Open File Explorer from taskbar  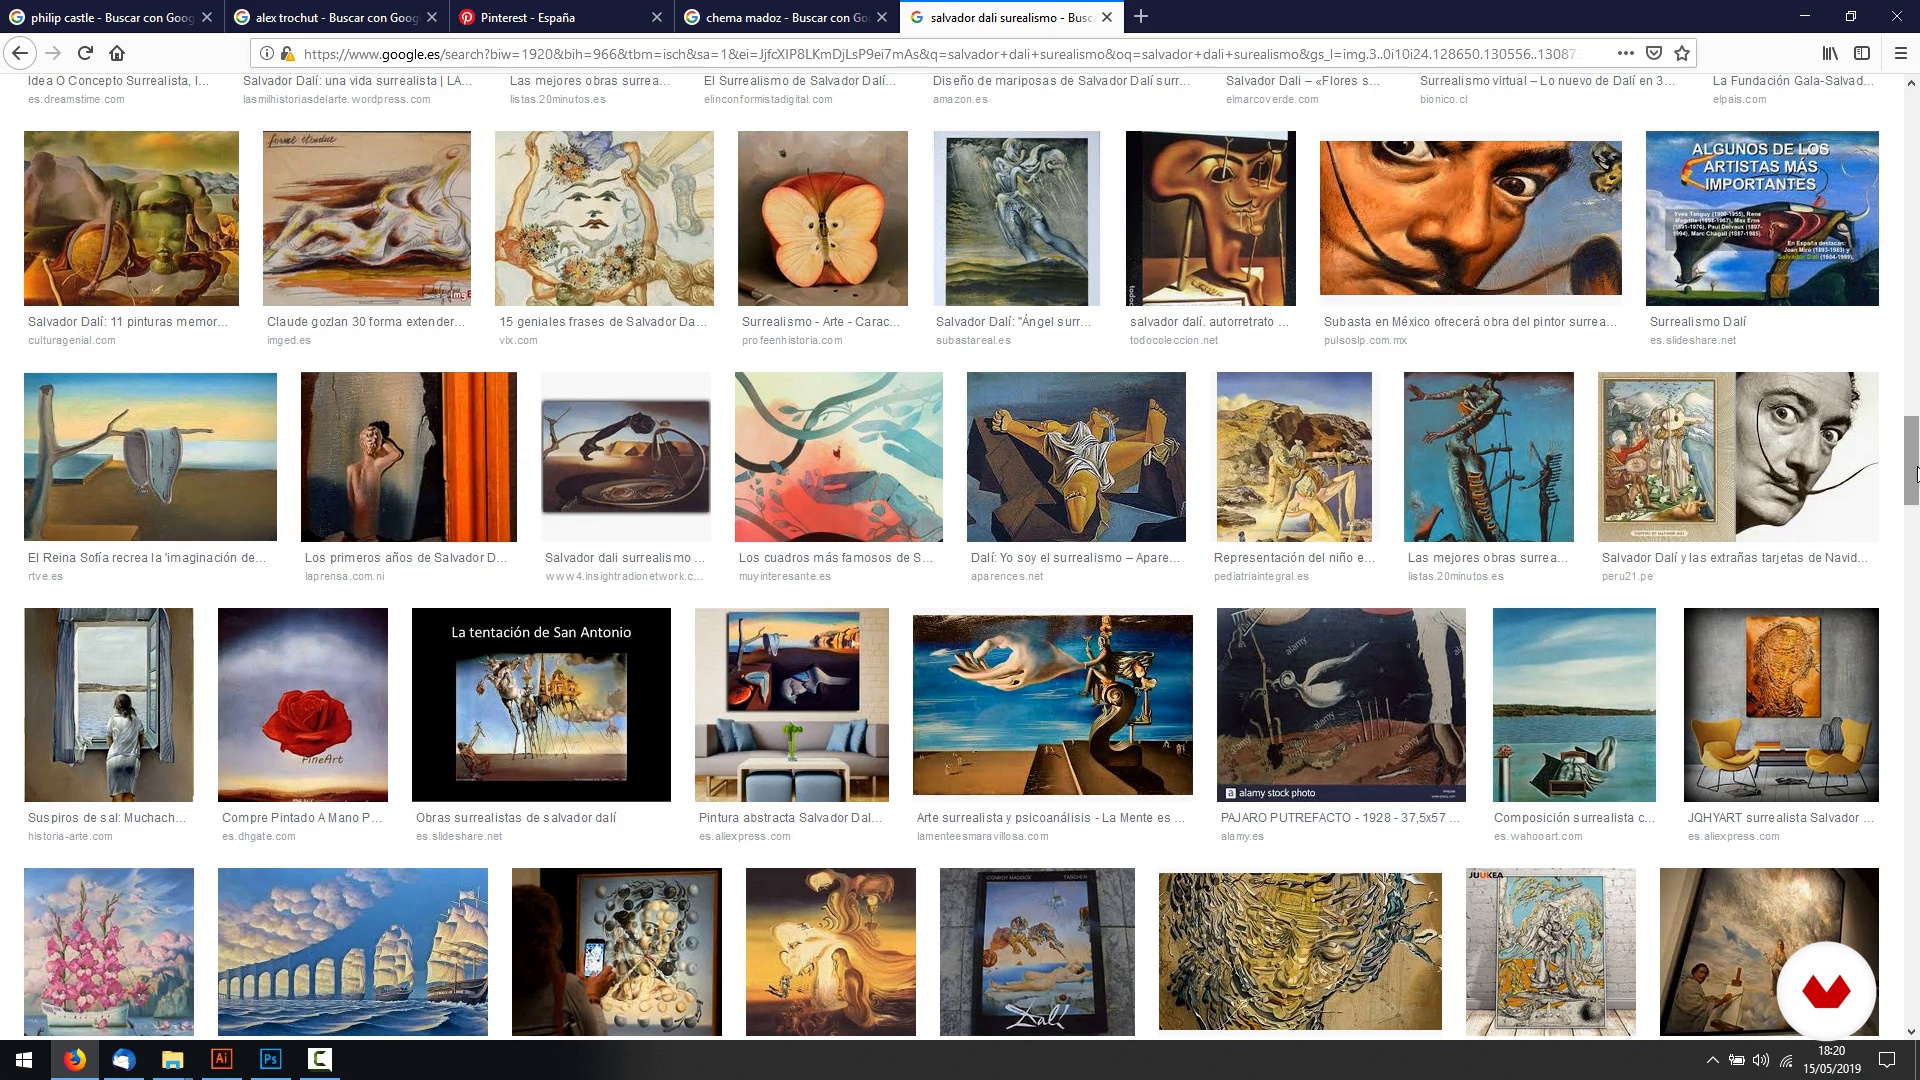[172, 1060]
